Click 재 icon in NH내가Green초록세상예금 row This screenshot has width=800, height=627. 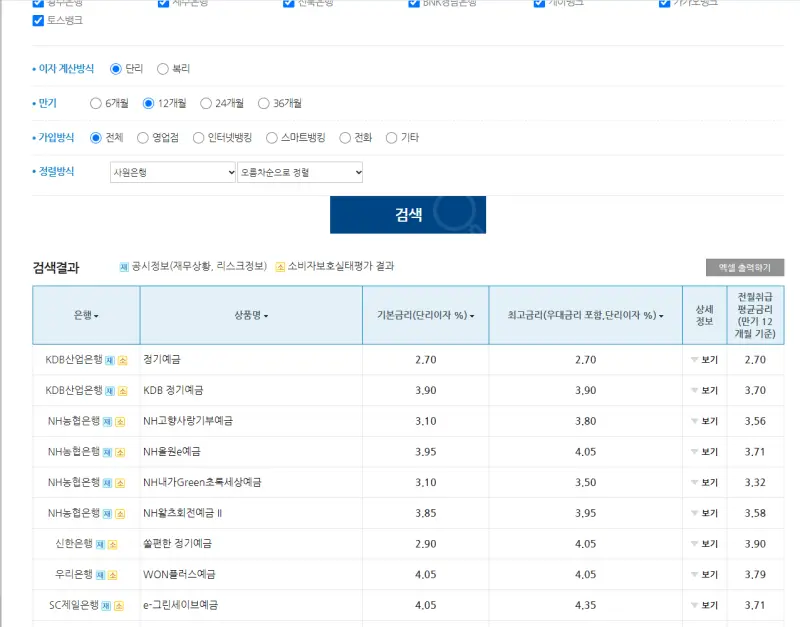(107, 483)
